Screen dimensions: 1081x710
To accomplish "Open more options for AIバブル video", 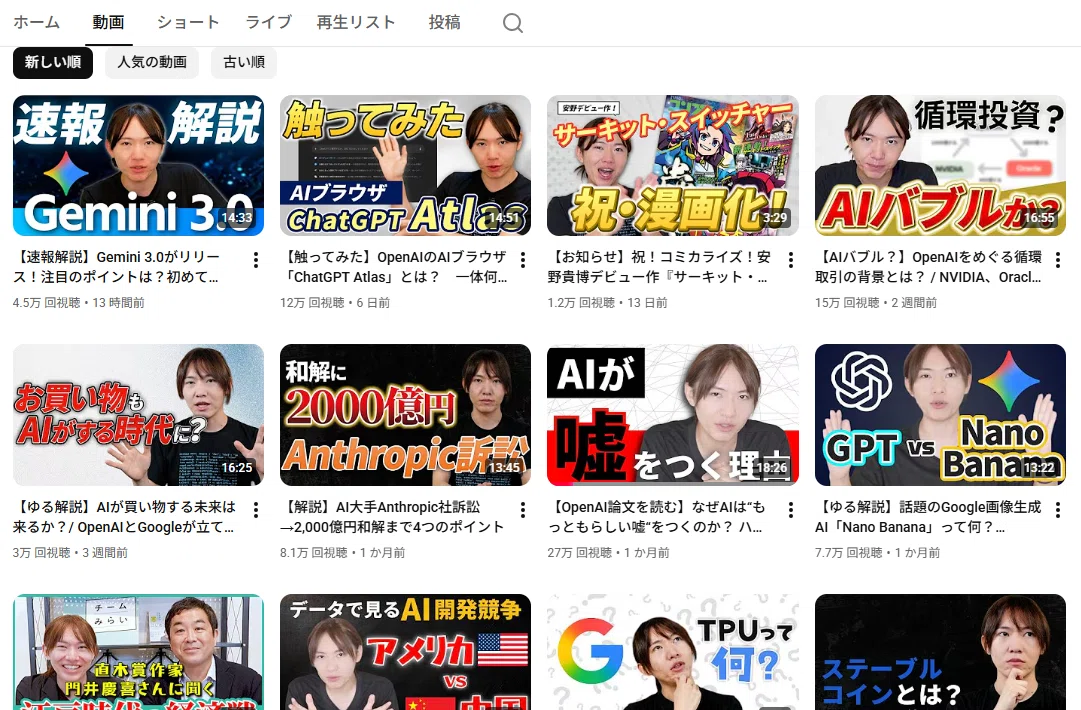I will (x=1058, y=260).
